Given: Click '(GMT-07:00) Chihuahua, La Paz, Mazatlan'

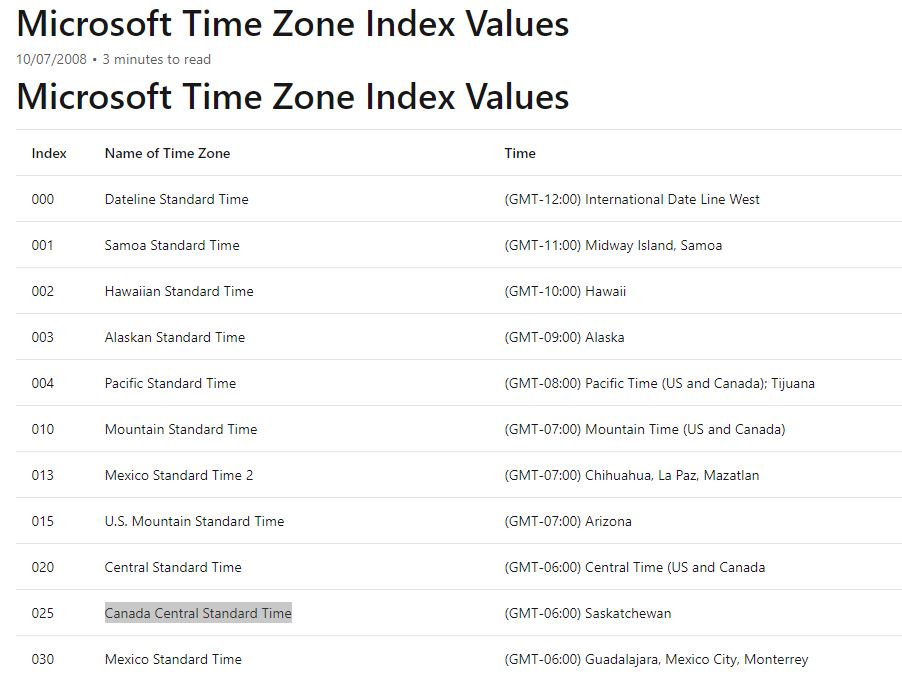Looking at the screenshot, I should [632, 475].
